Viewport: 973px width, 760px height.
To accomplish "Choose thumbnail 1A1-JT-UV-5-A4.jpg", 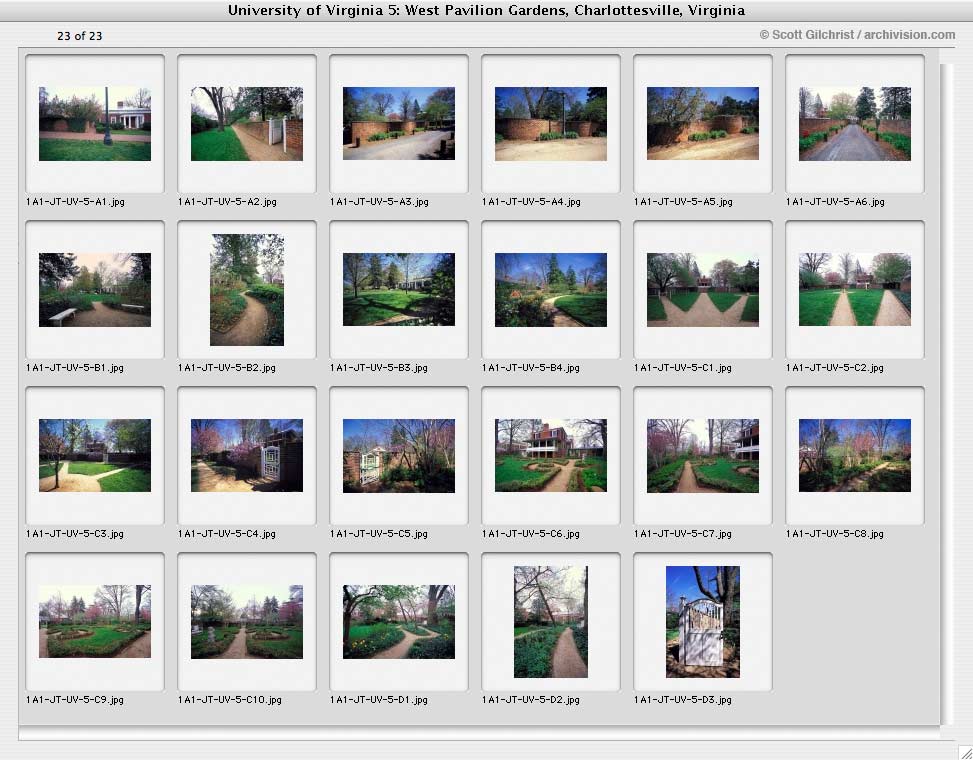I will coord(551,123).
